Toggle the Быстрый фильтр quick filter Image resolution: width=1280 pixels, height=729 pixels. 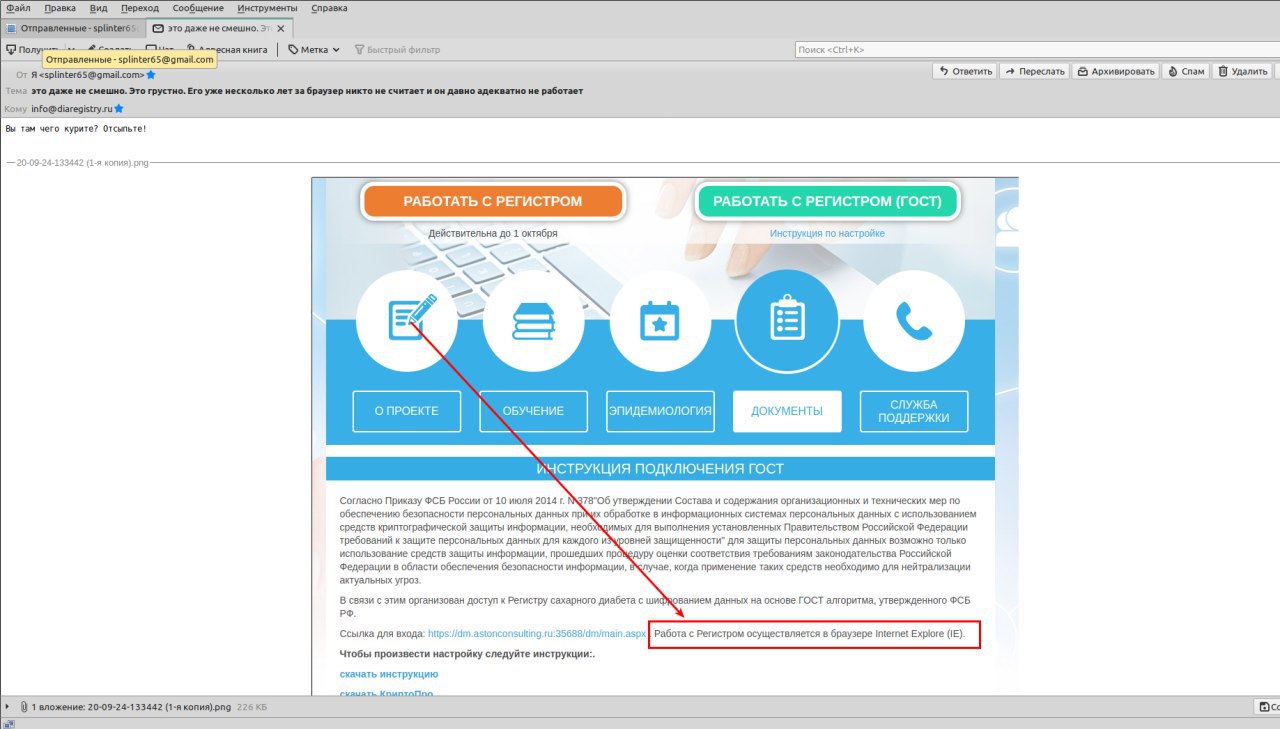(x=396, y=49)
